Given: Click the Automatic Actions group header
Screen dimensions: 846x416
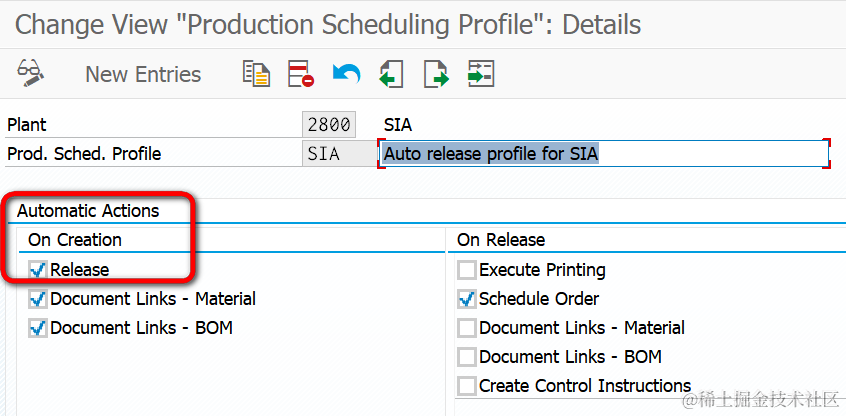Looking at the screenshot, I should (88, 211).
